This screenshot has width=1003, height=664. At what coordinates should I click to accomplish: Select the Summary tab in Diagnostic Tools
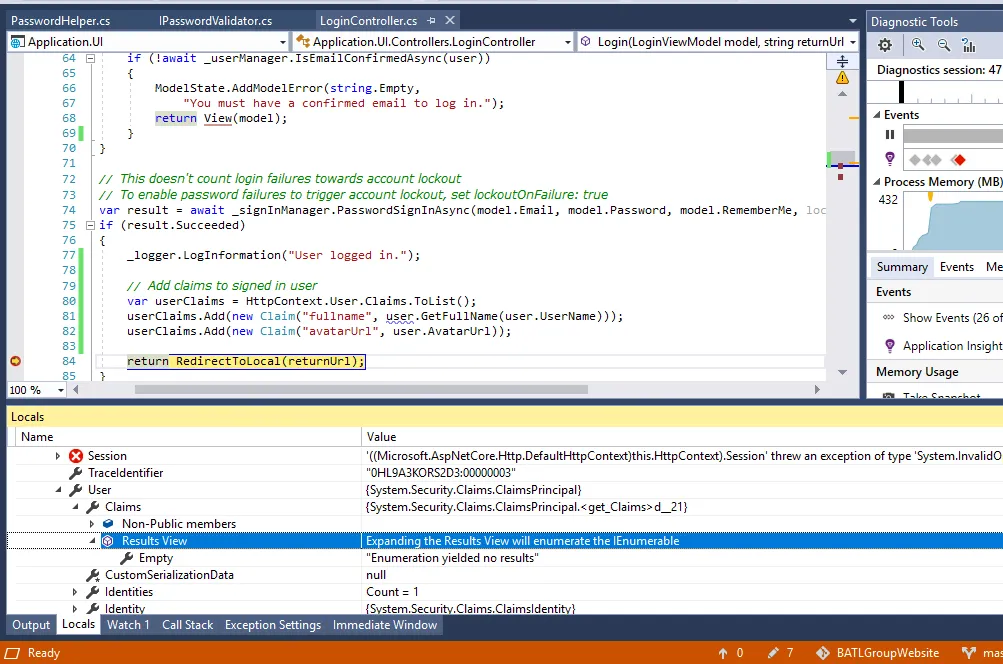point(902,267)
